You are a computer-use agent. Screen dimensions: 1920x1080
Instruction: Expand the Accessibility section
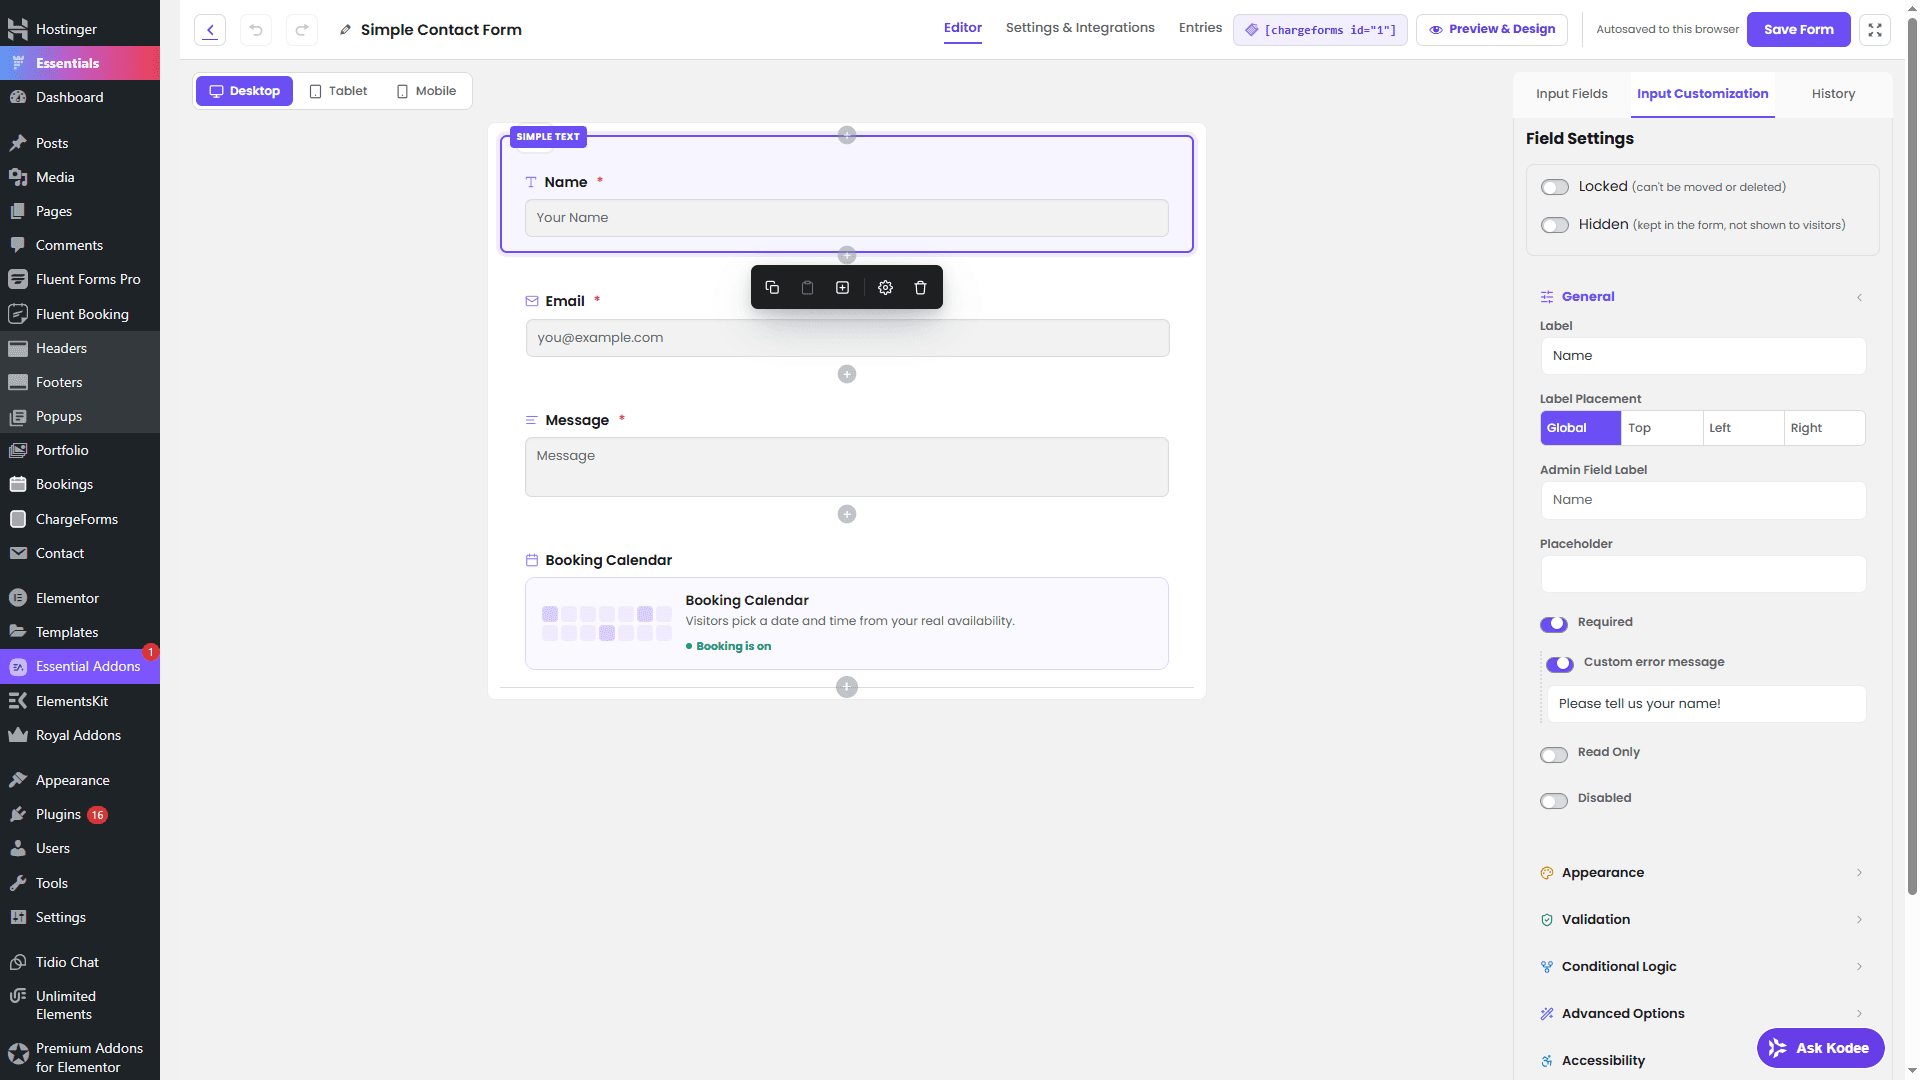tap(1602, 1061)
